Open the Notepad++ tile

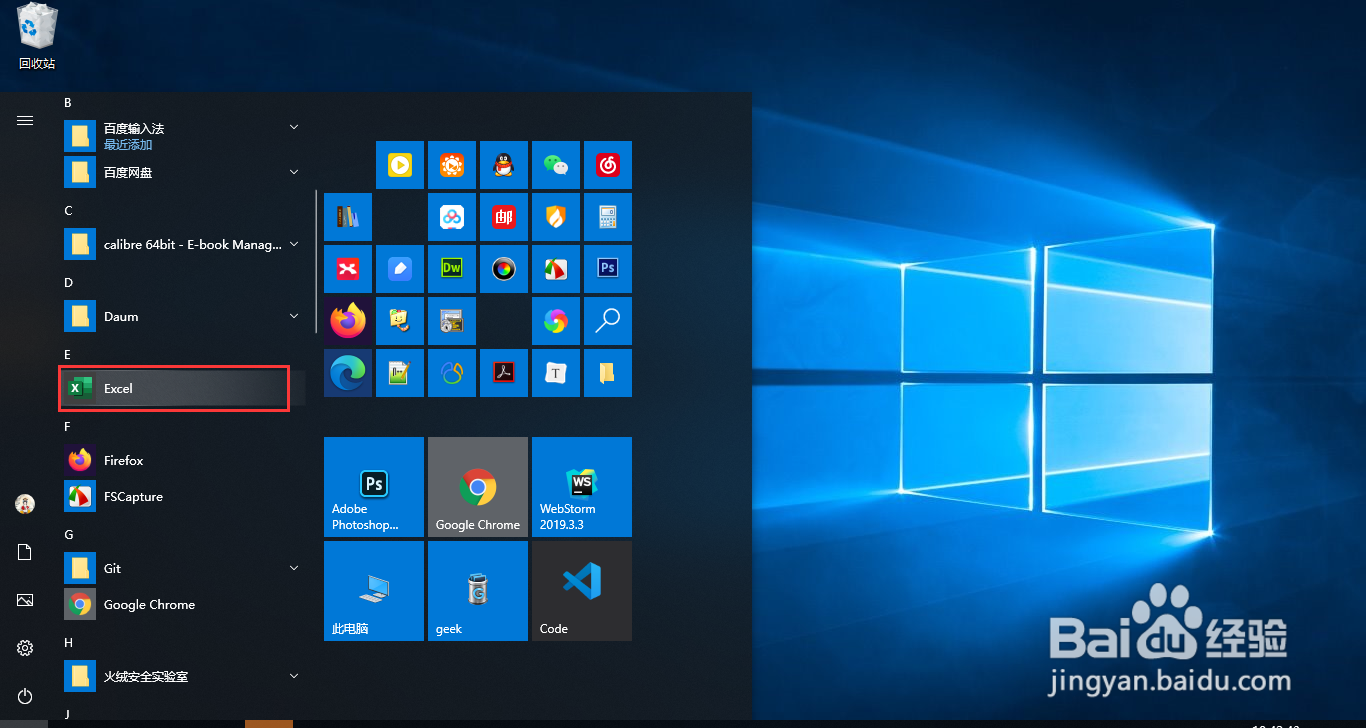coord(400,373)
